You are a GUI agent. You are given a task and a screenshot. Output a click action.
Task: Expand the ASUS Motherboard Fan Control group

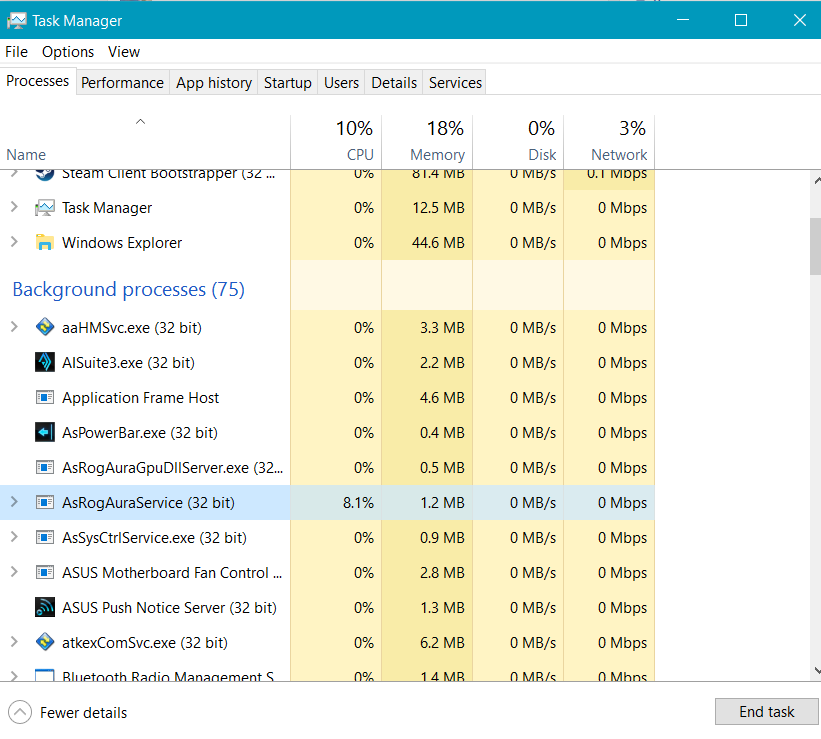[x=14, y=572]
